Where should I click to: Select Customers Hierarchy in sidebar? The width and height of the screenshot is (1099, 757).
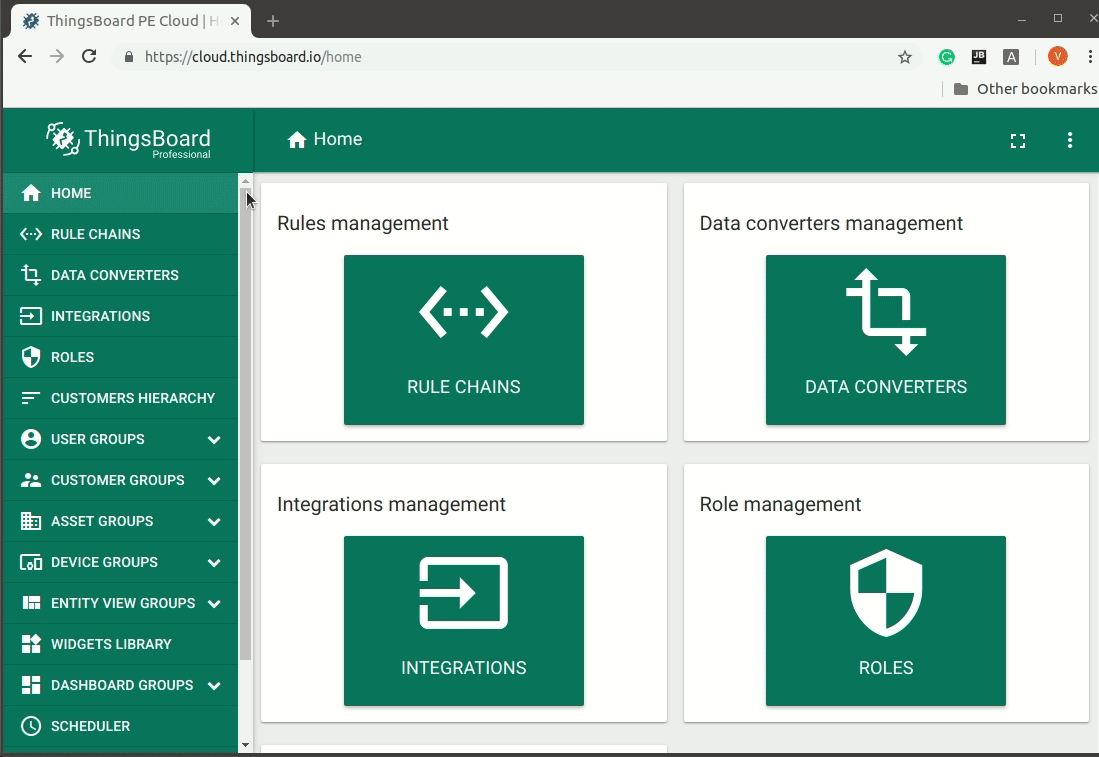(x=132, y=398)
